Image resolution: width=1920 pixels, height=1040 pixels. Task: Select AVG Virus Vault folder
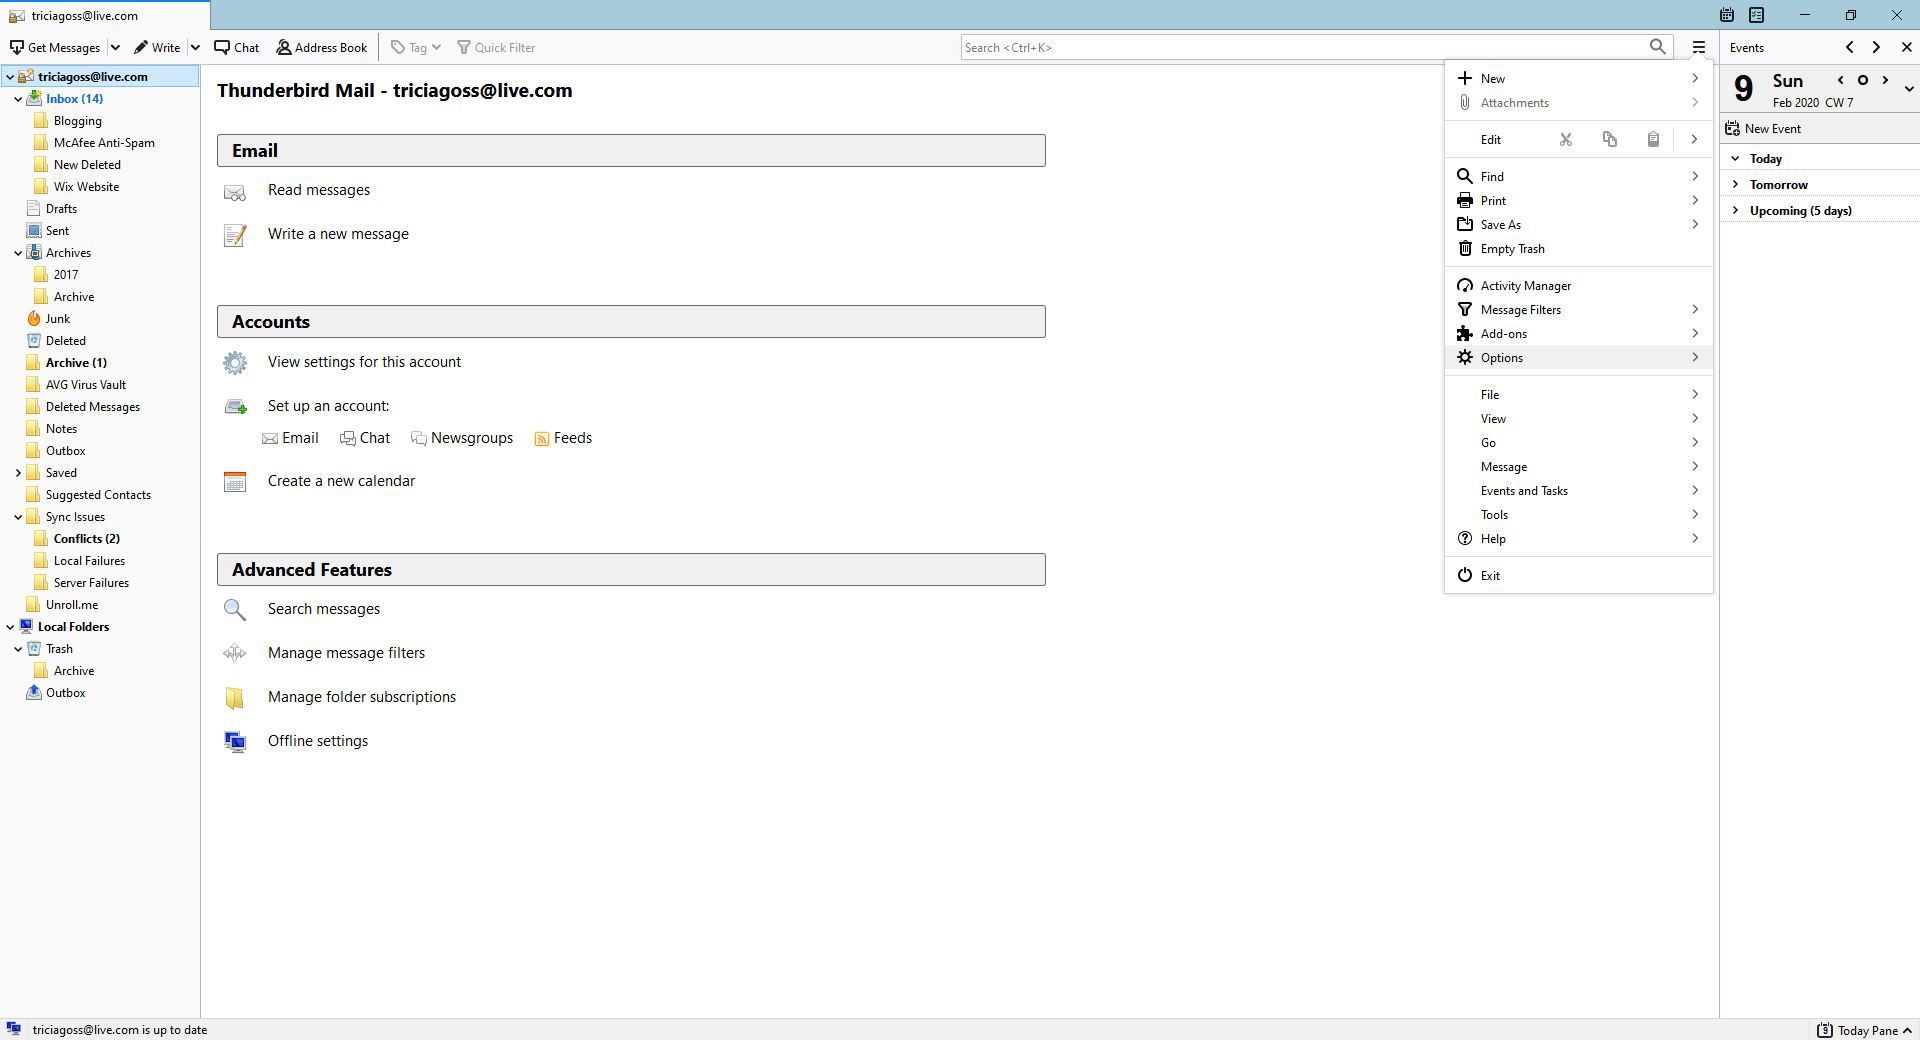pyautogui.click(x=85, y=384)
